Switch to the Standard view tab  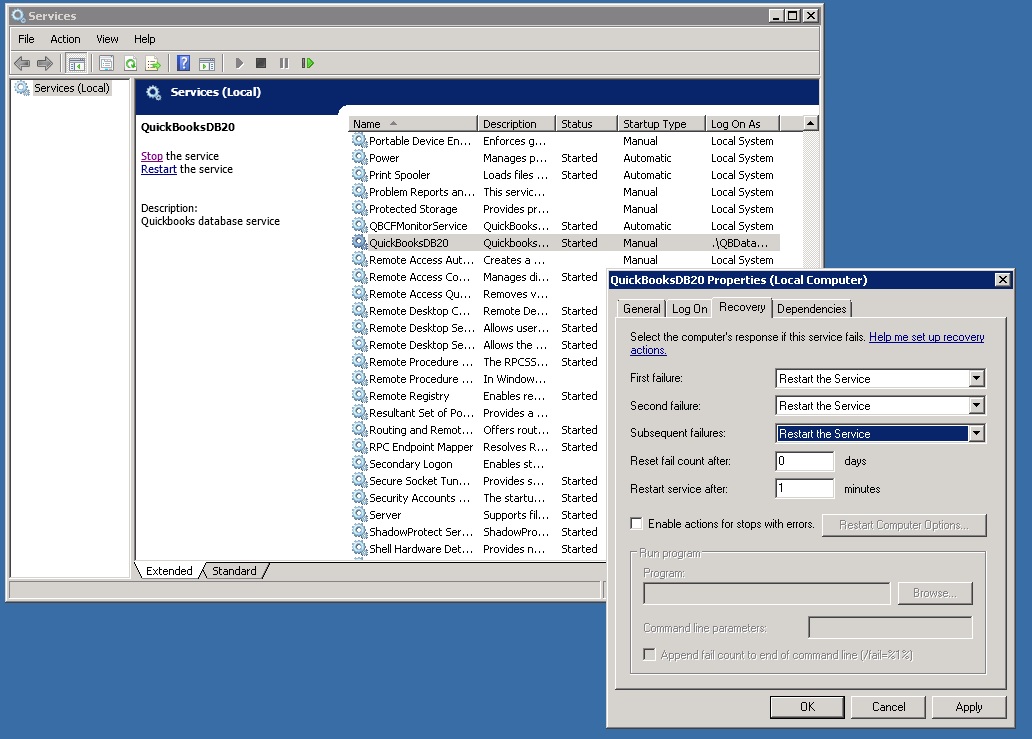234,571
